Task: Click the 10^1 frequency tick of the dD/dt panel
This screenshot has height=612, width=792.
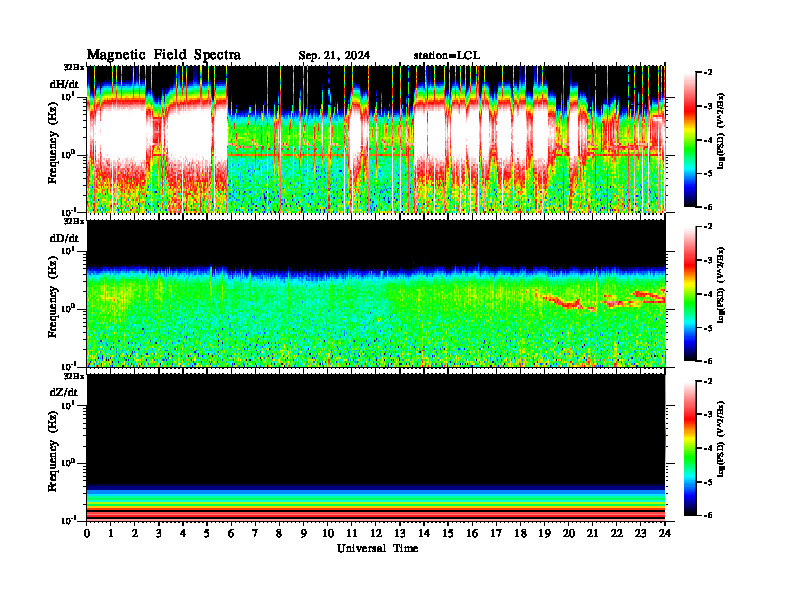Action: point(68,250)
